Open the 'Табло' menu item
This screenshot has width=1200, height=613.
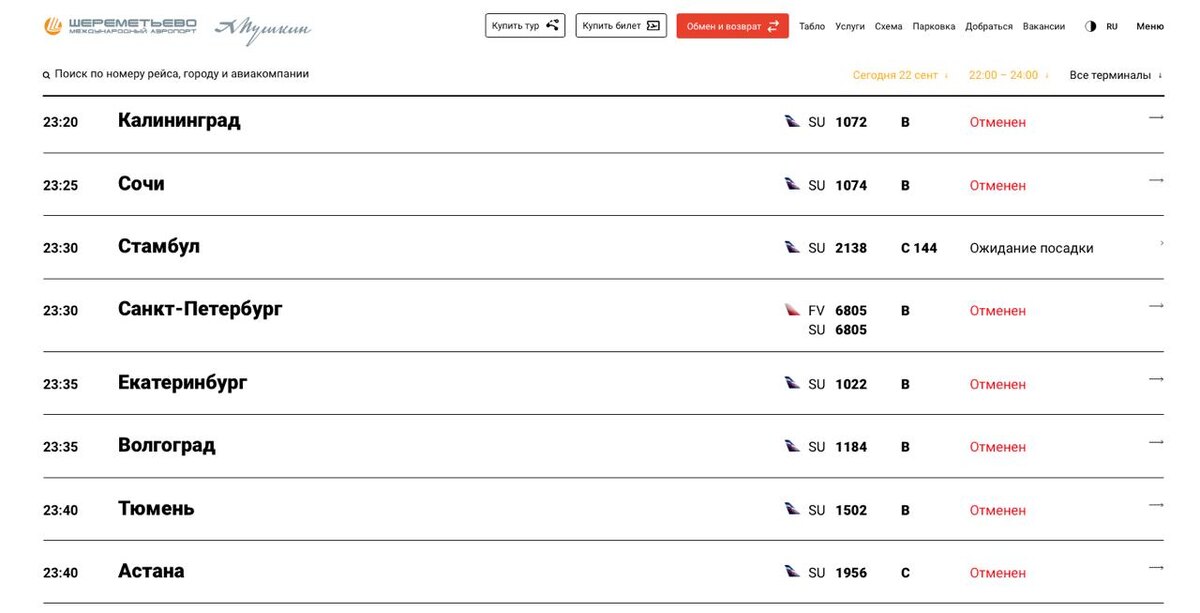pos(812,27)
